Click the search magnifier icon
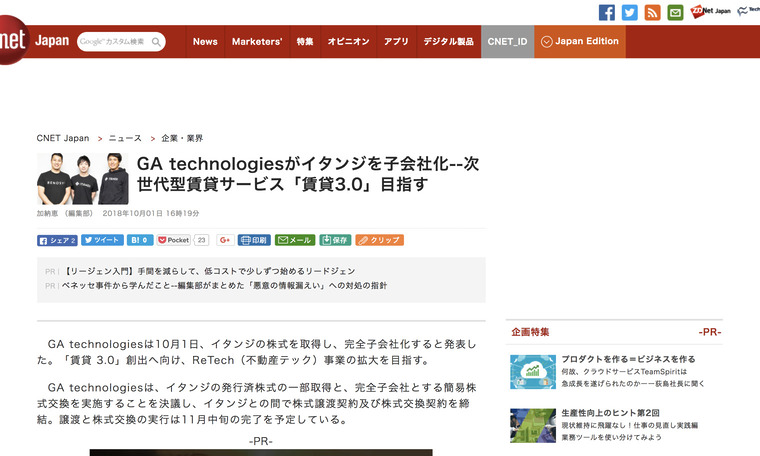The width and height of the screenshot is (760, 456). click(156, 42)
